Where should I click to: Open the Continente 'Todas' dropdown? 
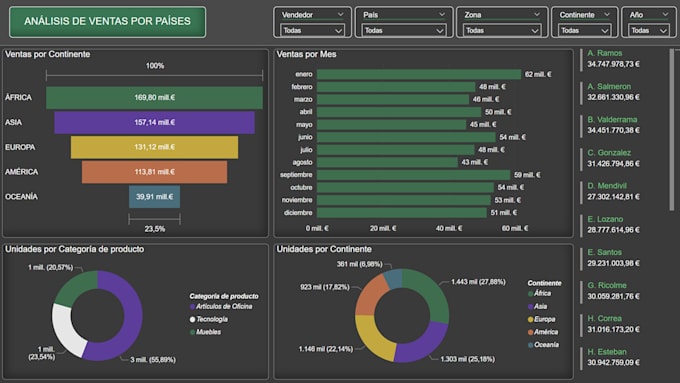click(584, 30)
